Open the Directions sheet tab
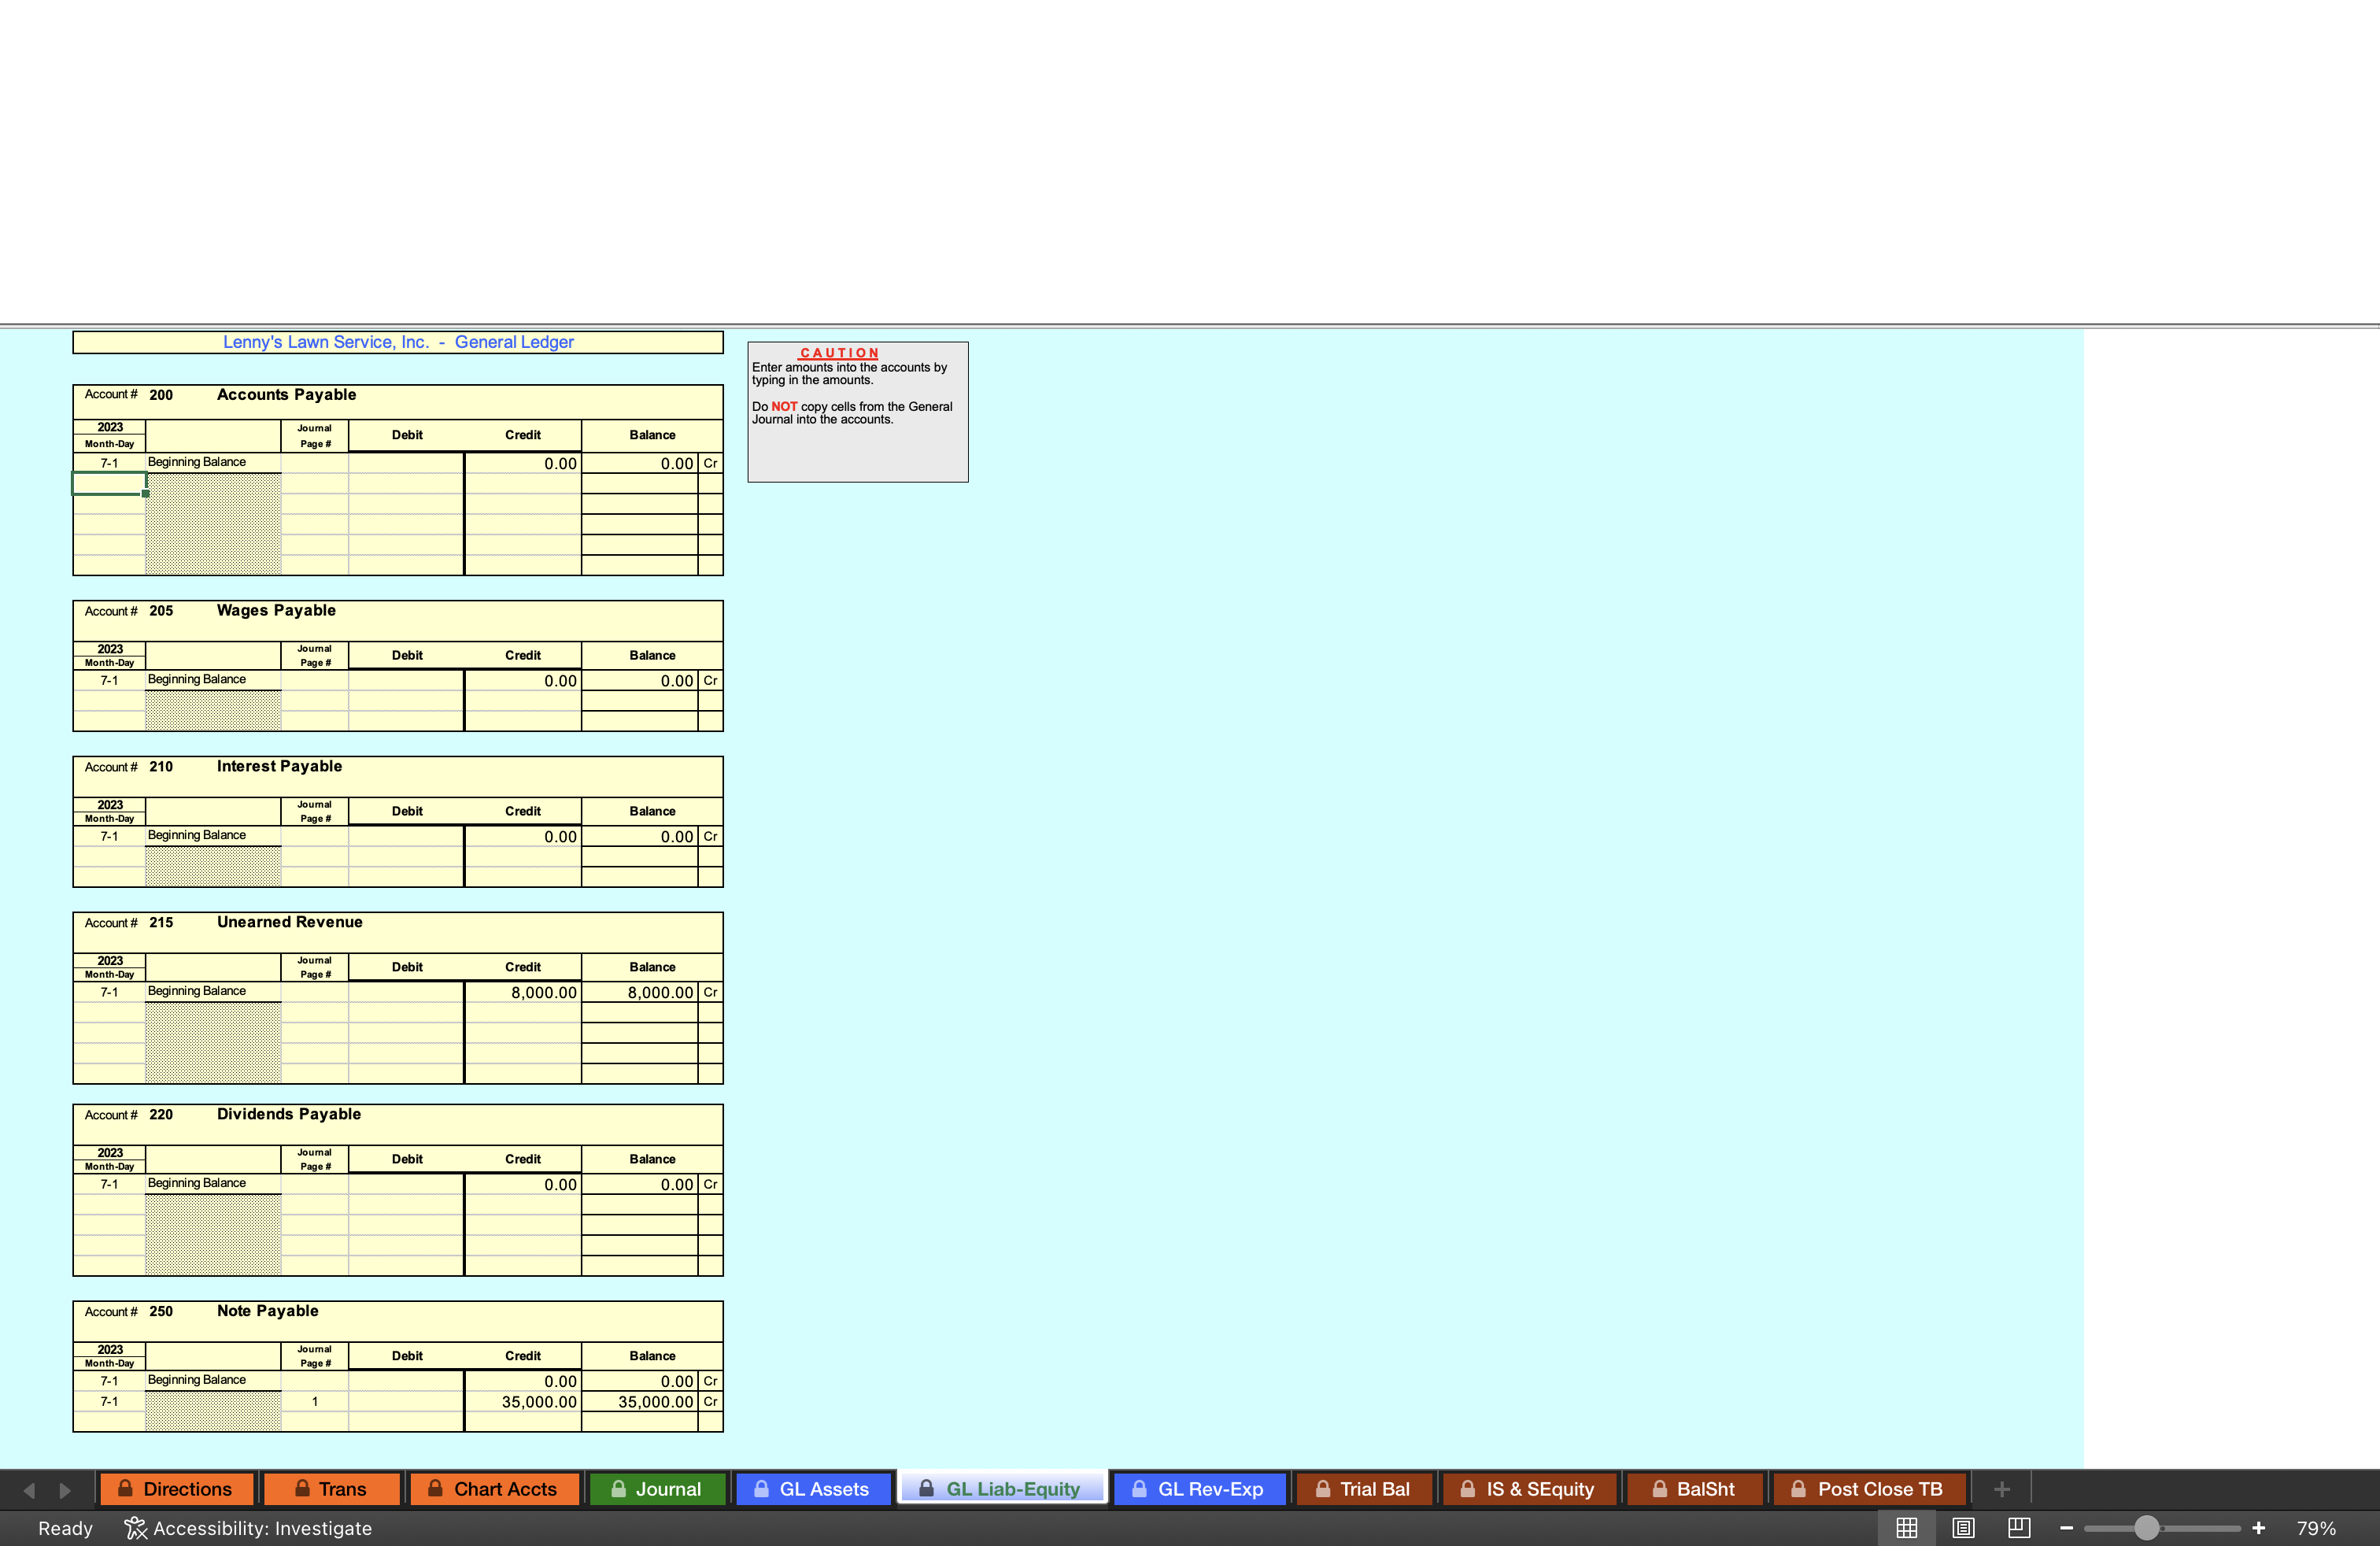The height and width of the screenshot is (1546, 2380). click(176, 1489)
